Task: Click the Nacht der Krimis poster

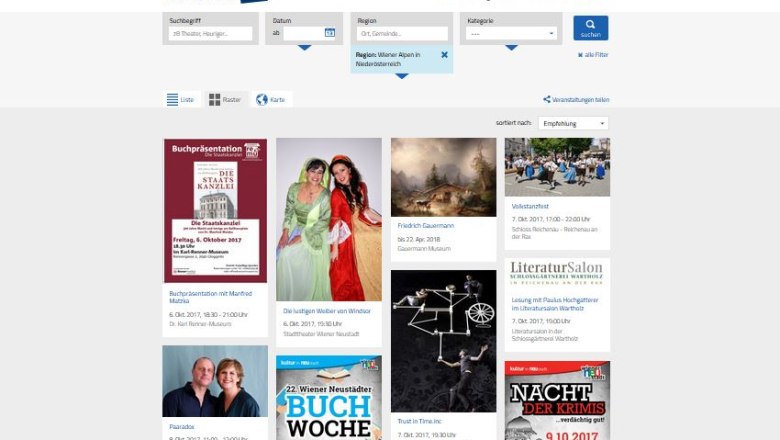Action: coord(557,401)
